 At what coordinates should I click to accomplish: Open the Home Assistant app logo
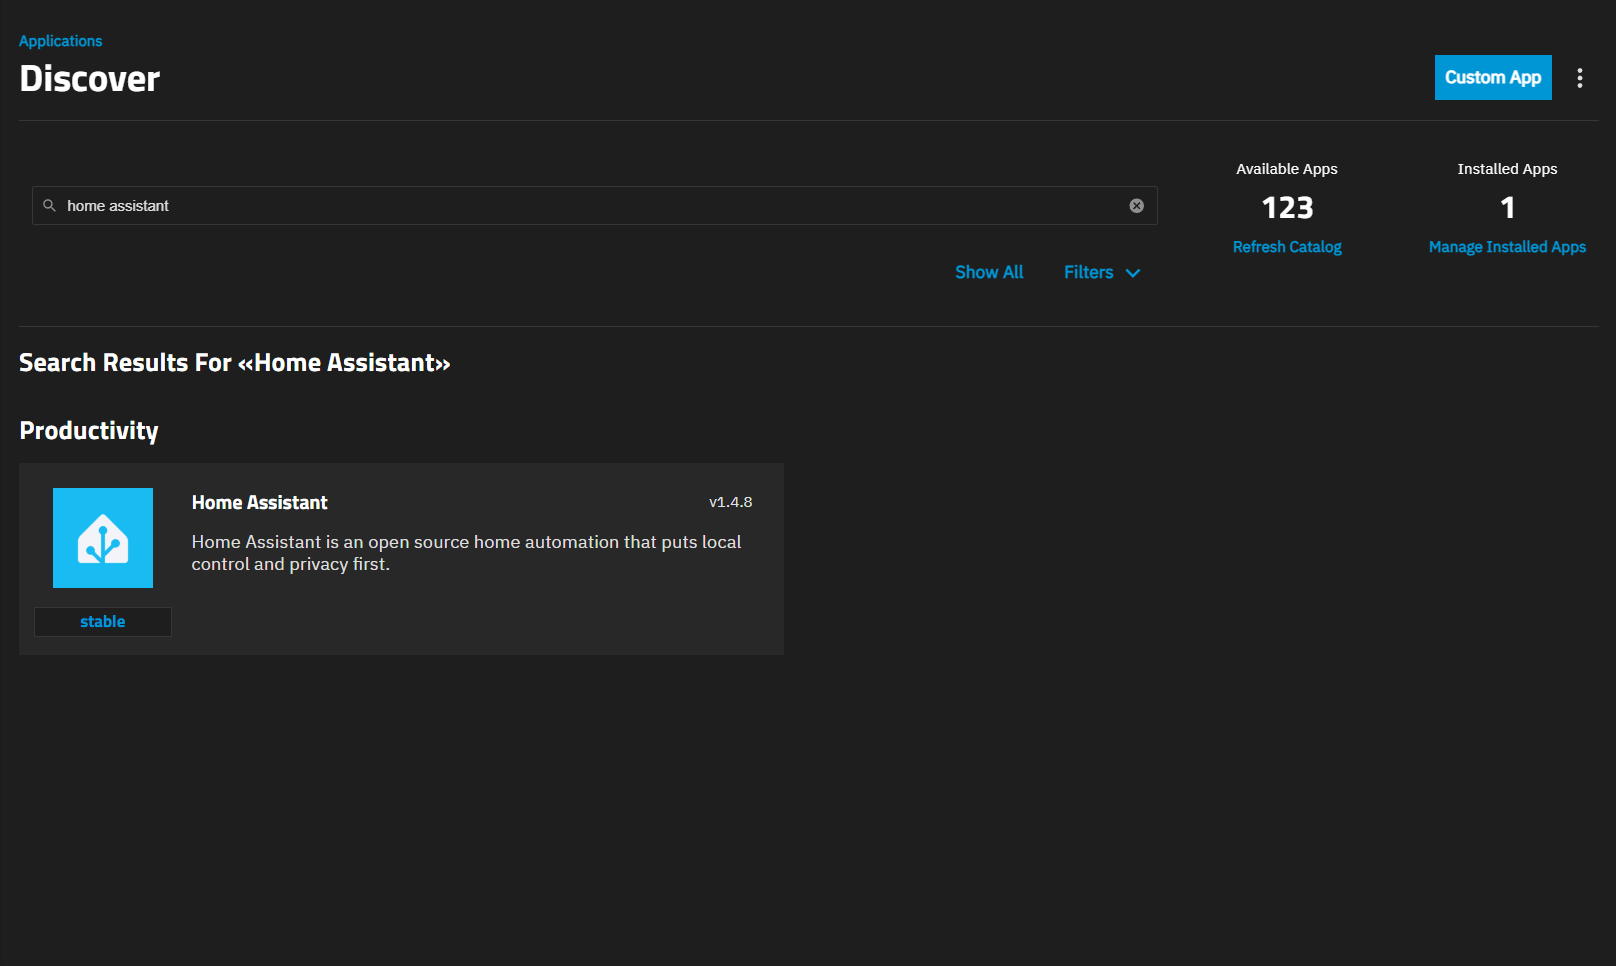click(103, 538)
